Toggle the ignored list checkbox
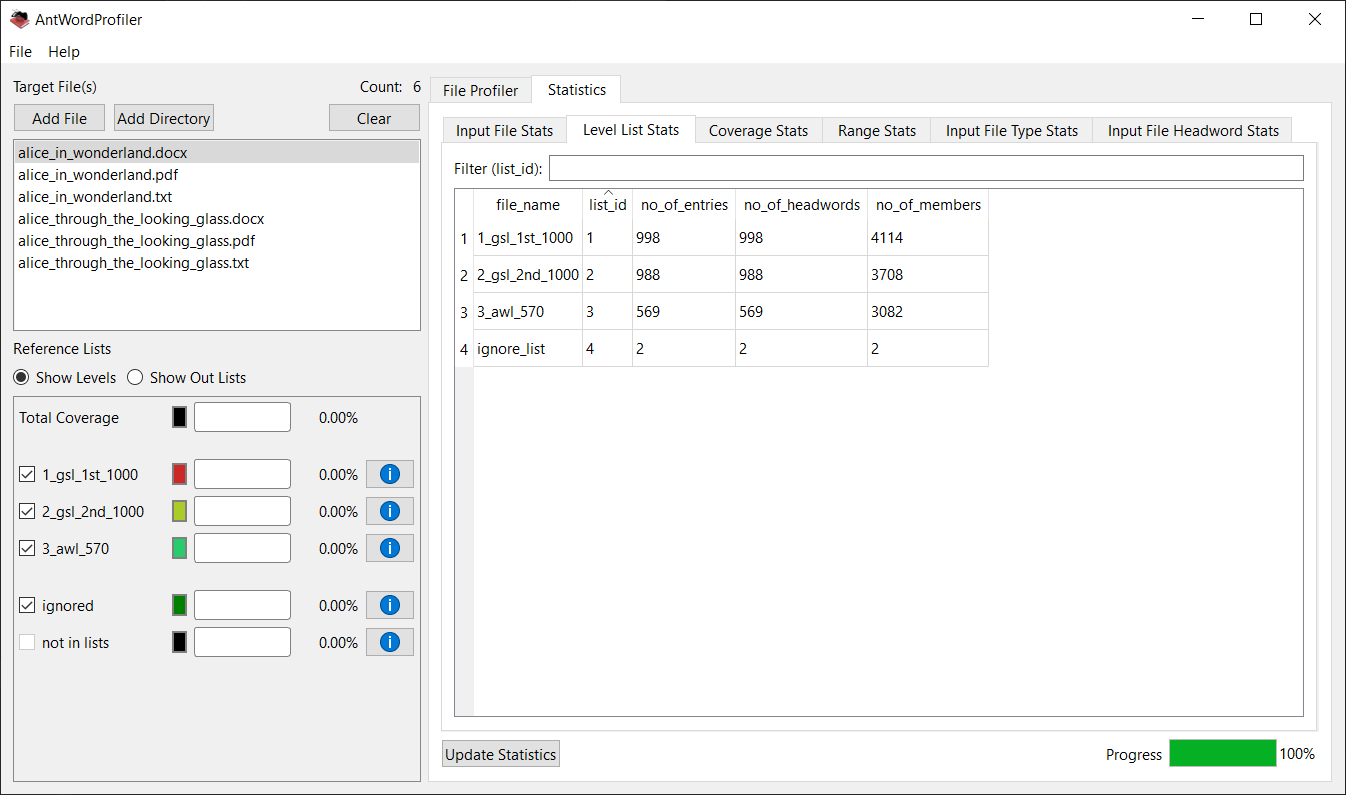The width and height of the screenshot is (1346, 795). click(x=27, y=606)
